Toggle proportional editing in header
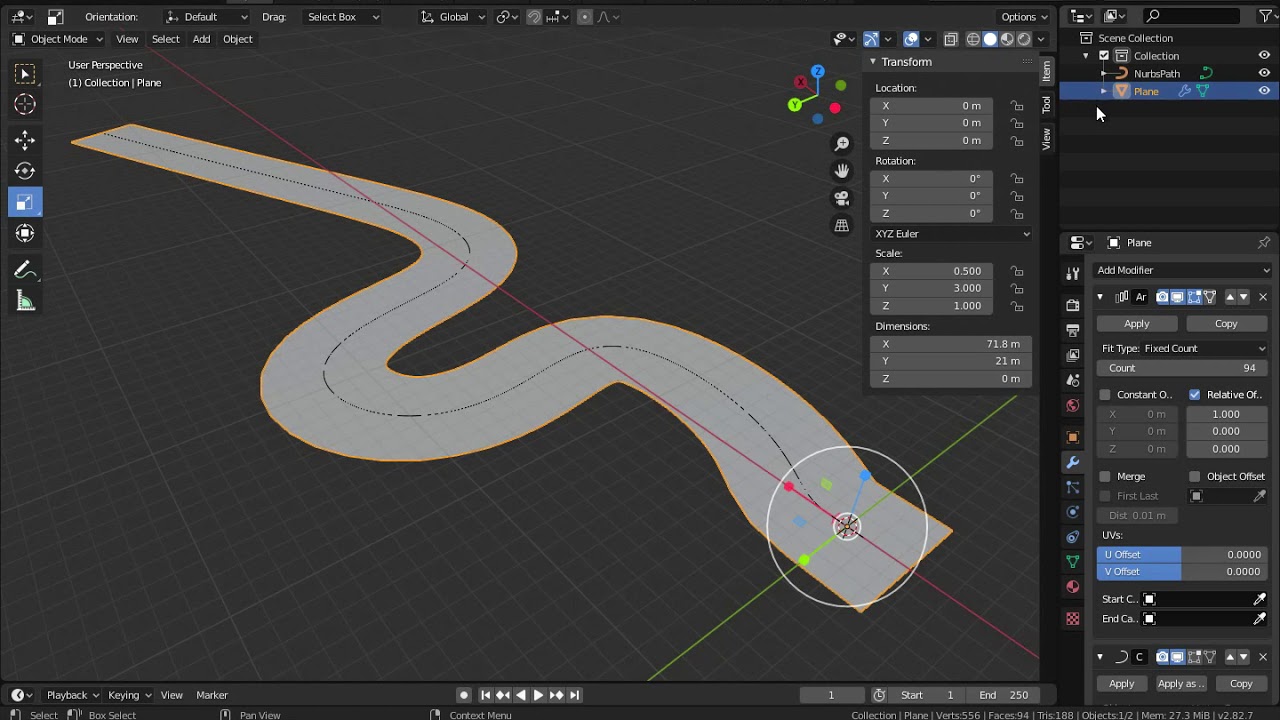This screenshot has height=720, width=1280. coord(585,17)
